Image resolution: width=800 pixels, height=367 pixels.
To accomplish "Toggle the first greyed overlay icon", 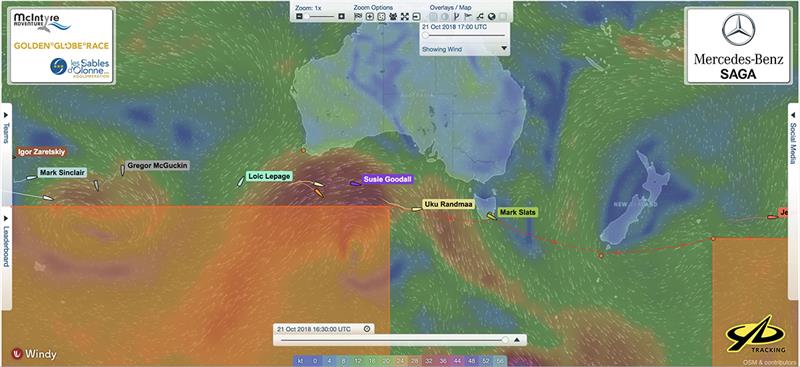I will (433, 16).
